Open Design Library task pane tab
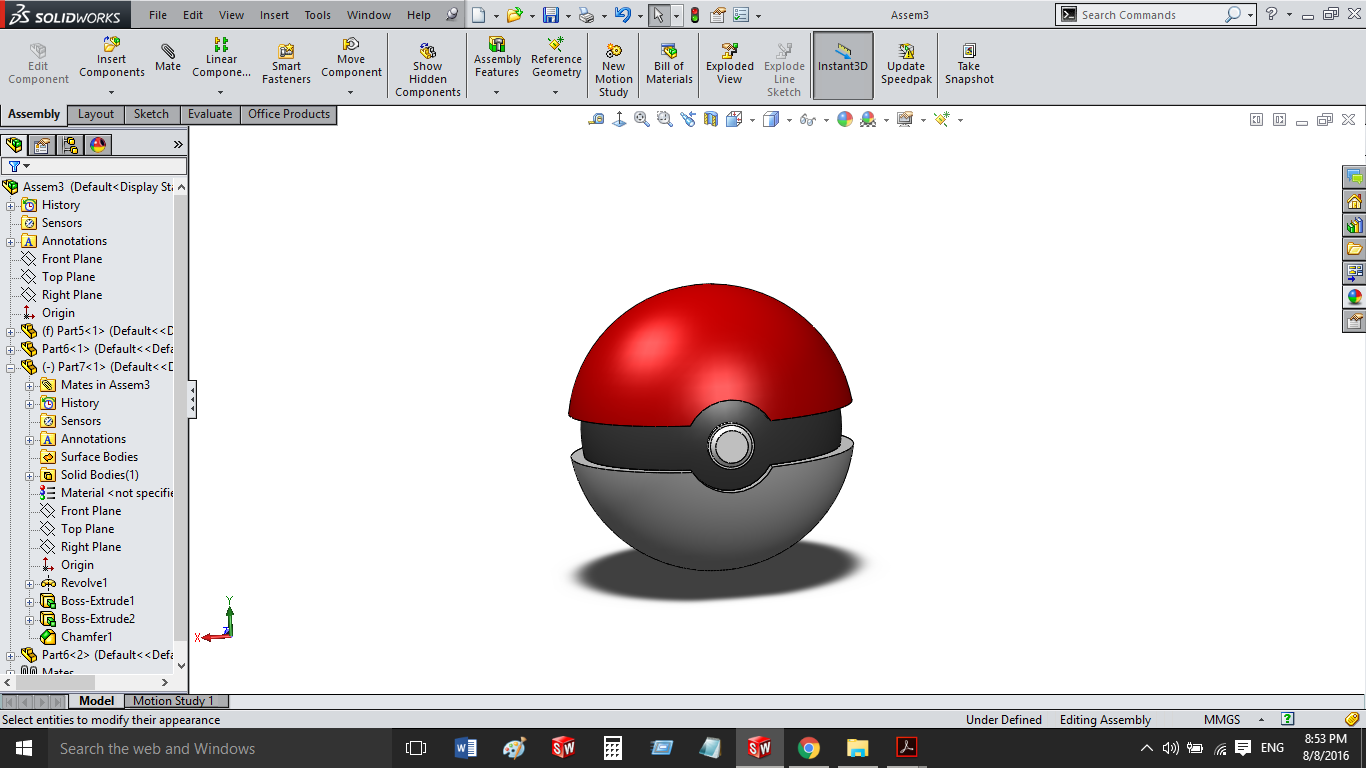Screen dimensions: 1366x768 [1355, 225]
